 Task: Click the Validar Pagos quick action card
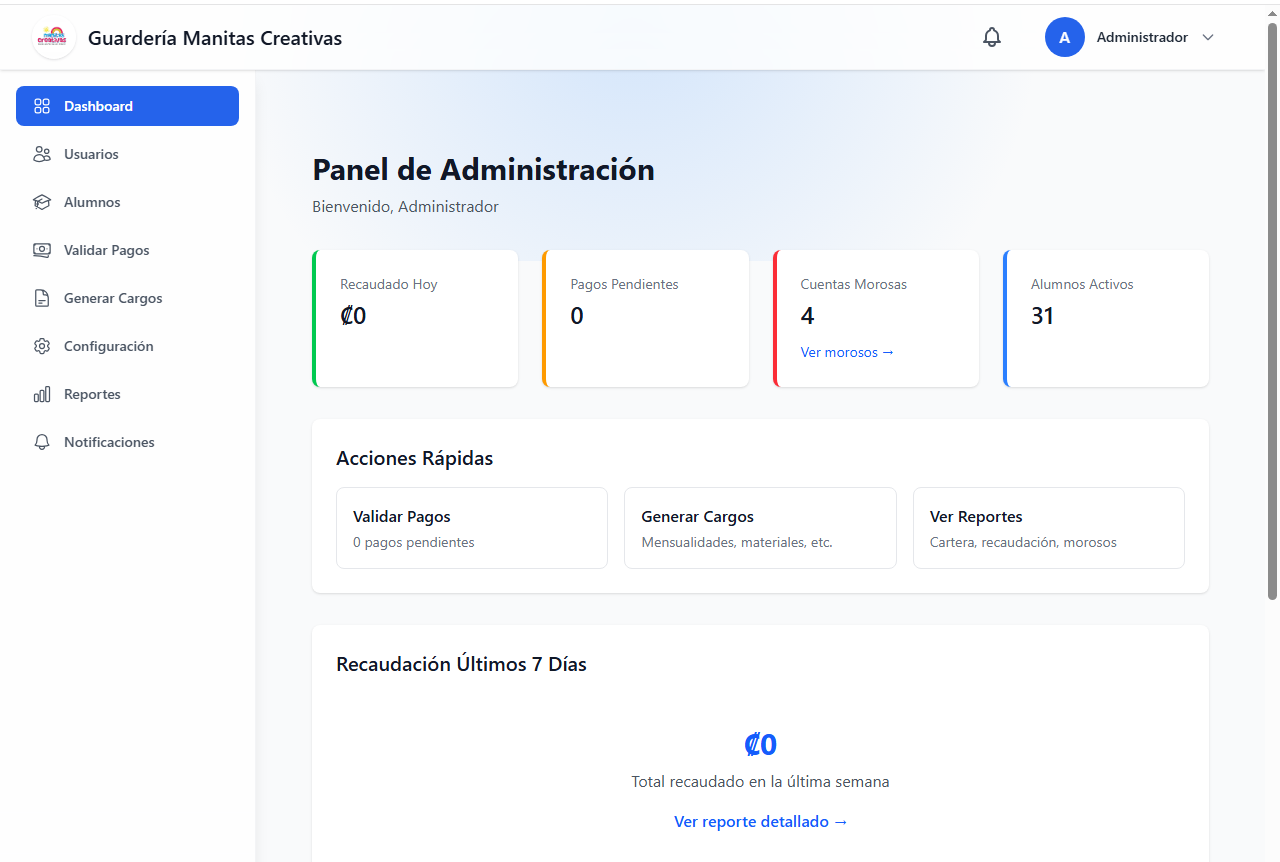point(472,528)
